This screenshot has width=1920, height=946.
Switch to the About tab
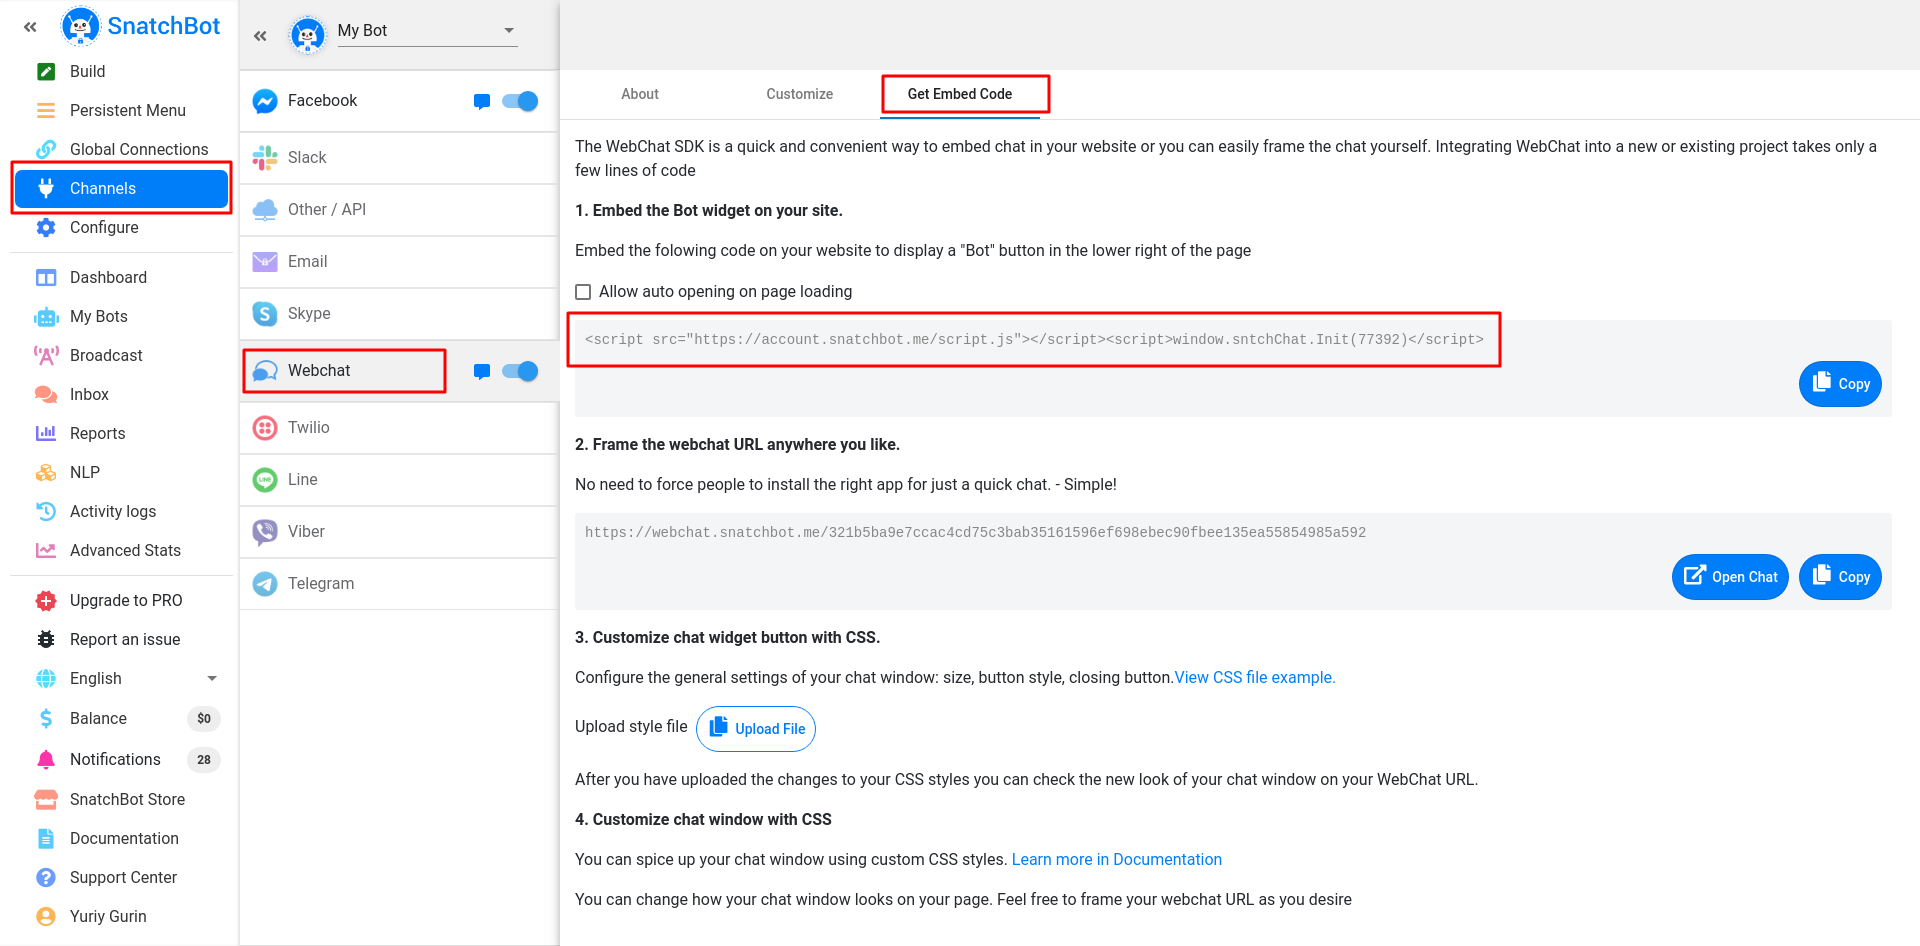click(640, 94)
